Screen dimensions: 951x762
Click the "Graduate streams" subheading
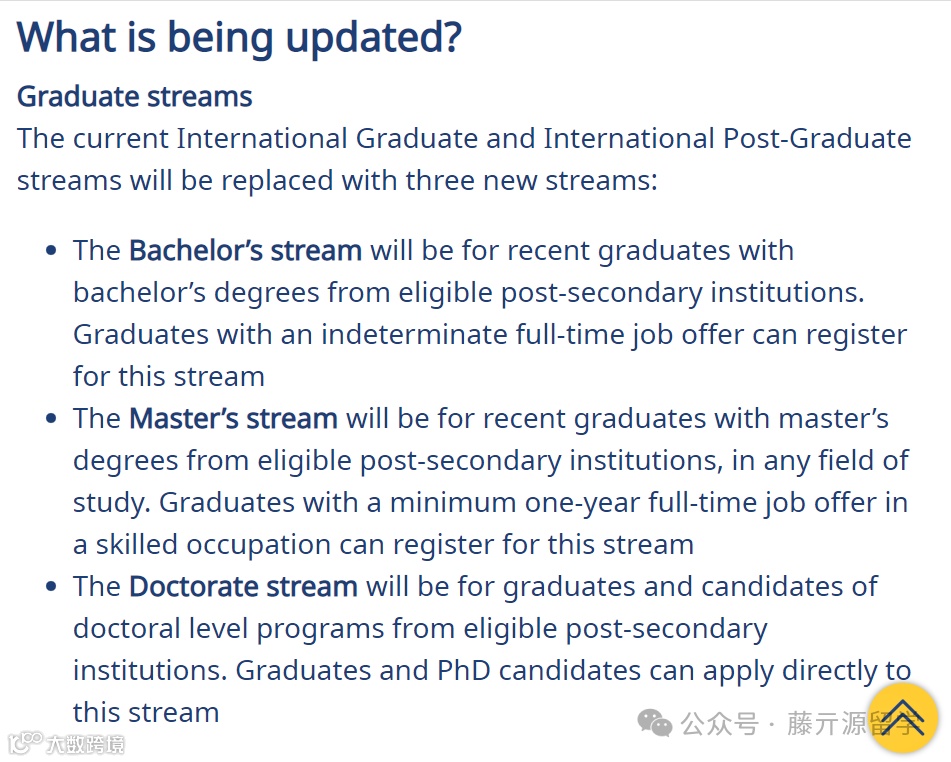[x=135, y=96]
